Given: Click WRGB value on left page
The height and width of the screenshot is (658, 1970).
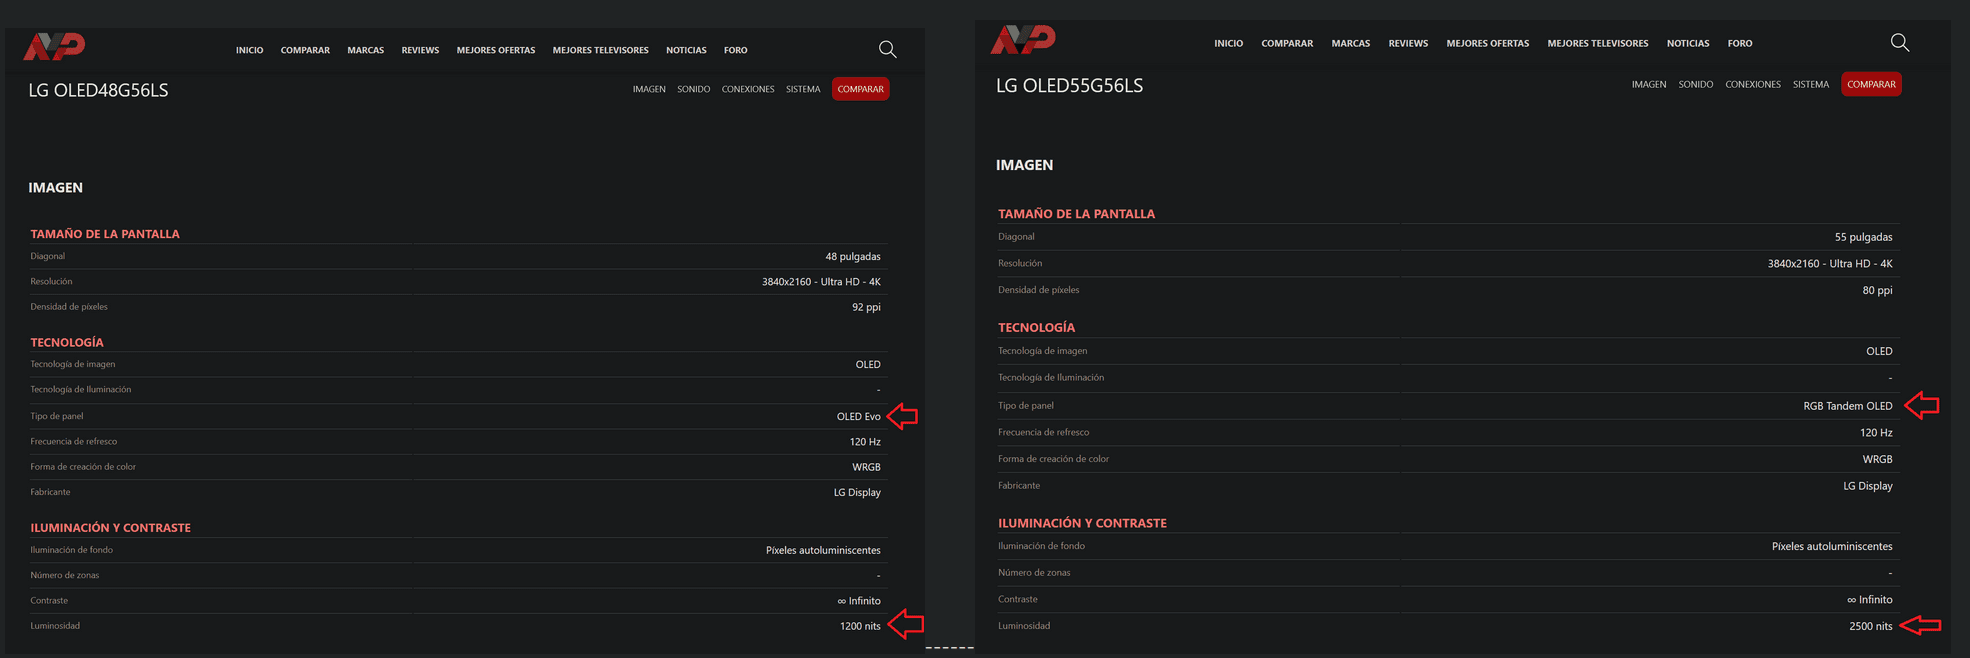Looking at the screenshot, I should coord(866,467).
